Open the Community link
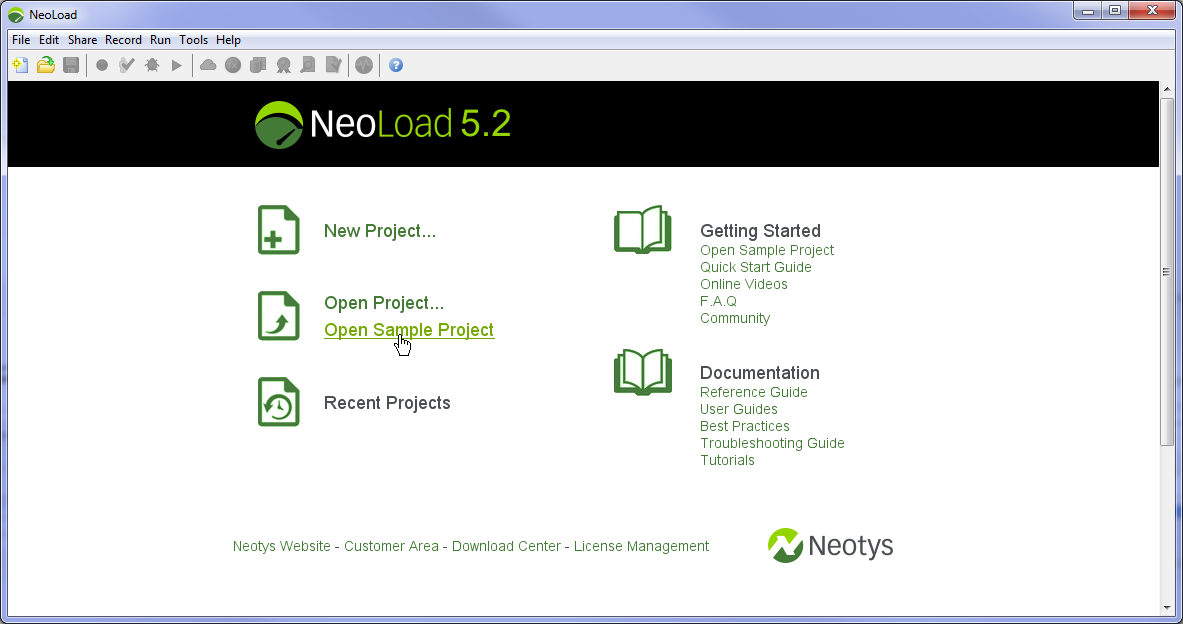 coord(735,318)
